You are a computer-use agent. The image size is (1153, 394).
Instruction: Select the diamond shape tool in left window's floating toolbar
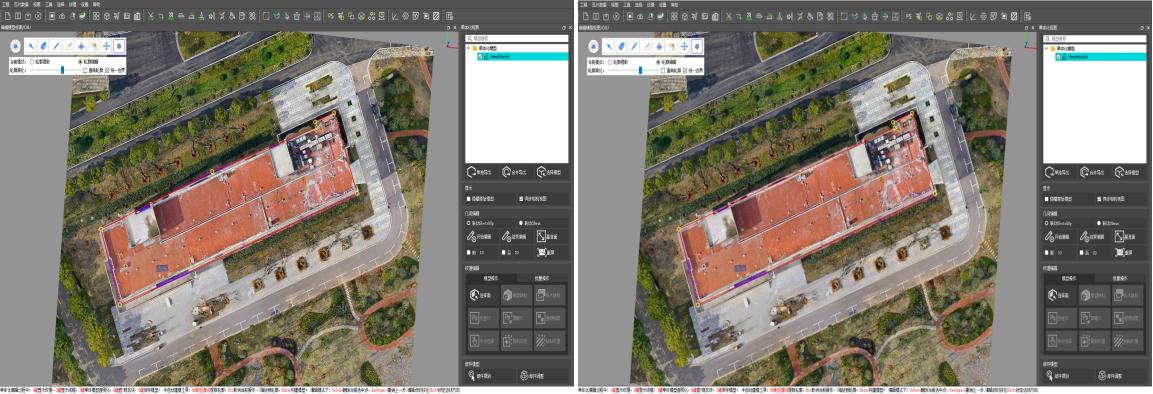[x=82, y=46]
